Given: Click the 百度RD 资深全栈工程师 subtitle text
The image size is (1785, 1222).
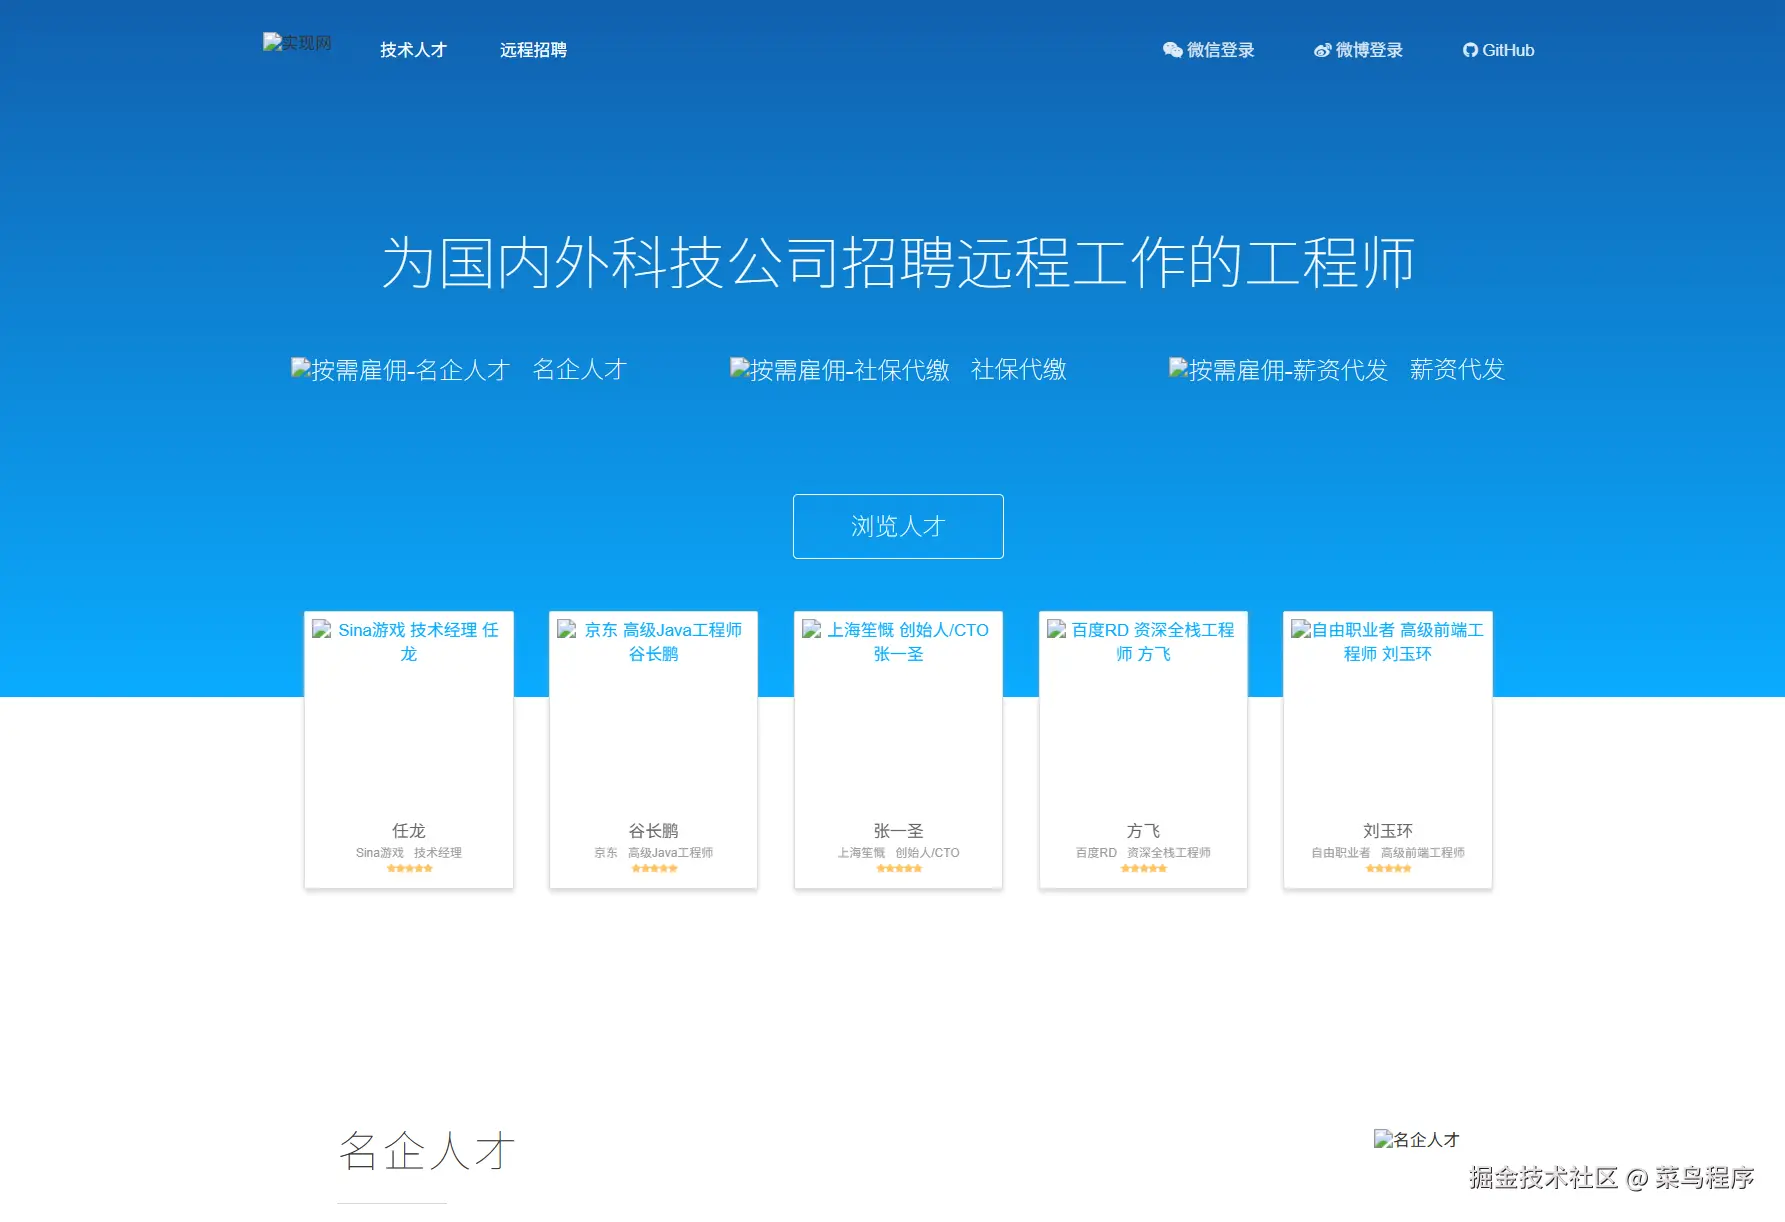Looking at the screenshot, I should 1143,853.
